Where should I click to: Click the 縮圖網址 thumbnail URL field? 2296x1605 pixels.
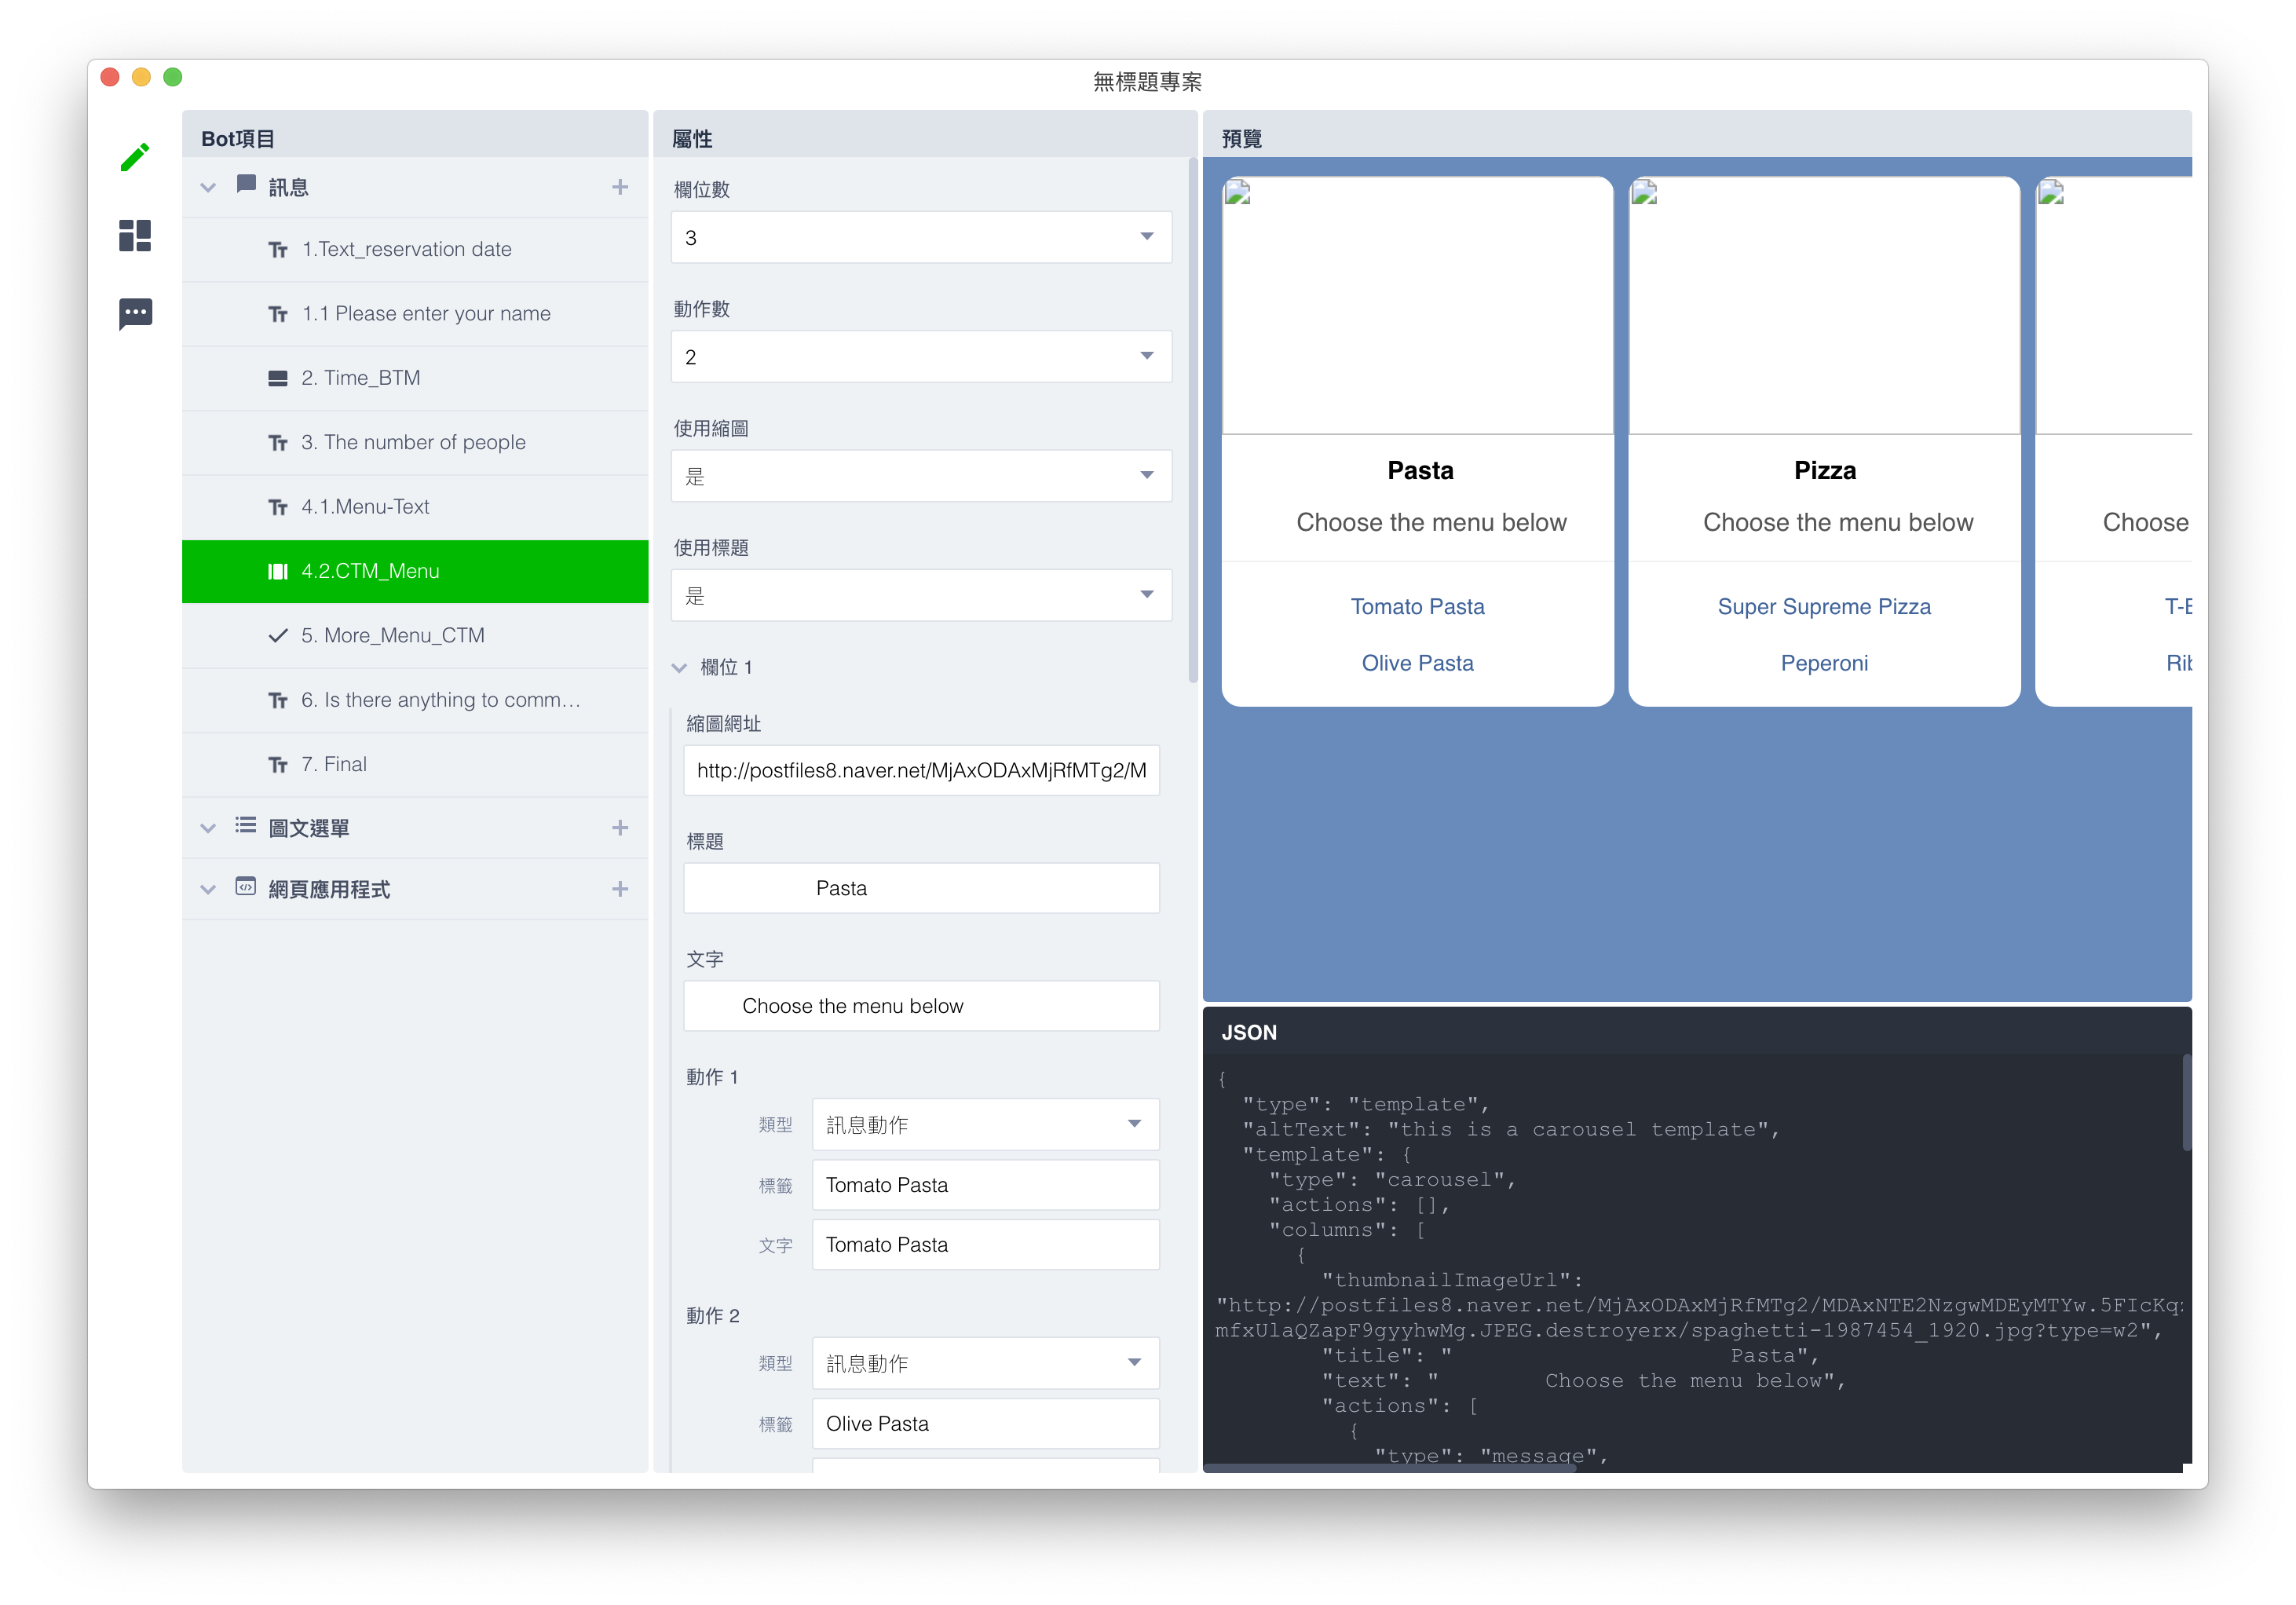pos(920,770)
